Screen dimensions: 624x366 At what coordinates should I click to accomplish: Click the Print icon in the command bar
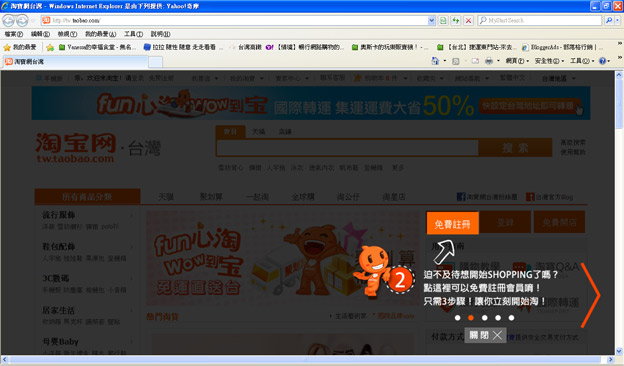(x=489, y=61)
